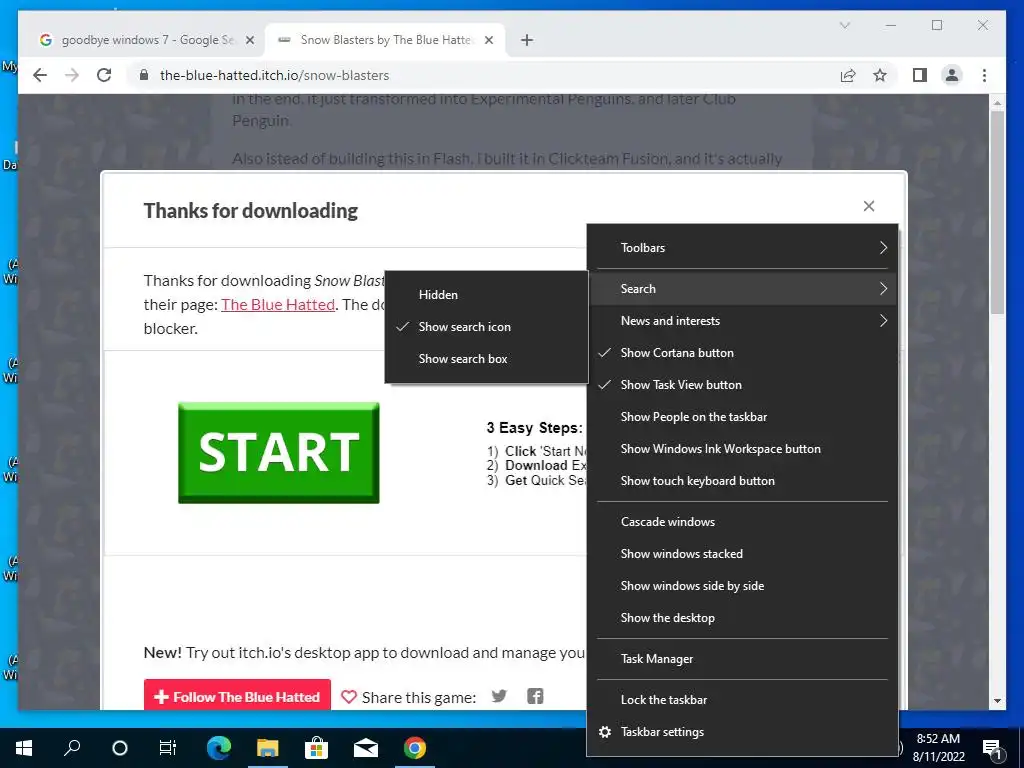1024x768 pixels.
Task: Select the Hidden search option
Action: 487,295
